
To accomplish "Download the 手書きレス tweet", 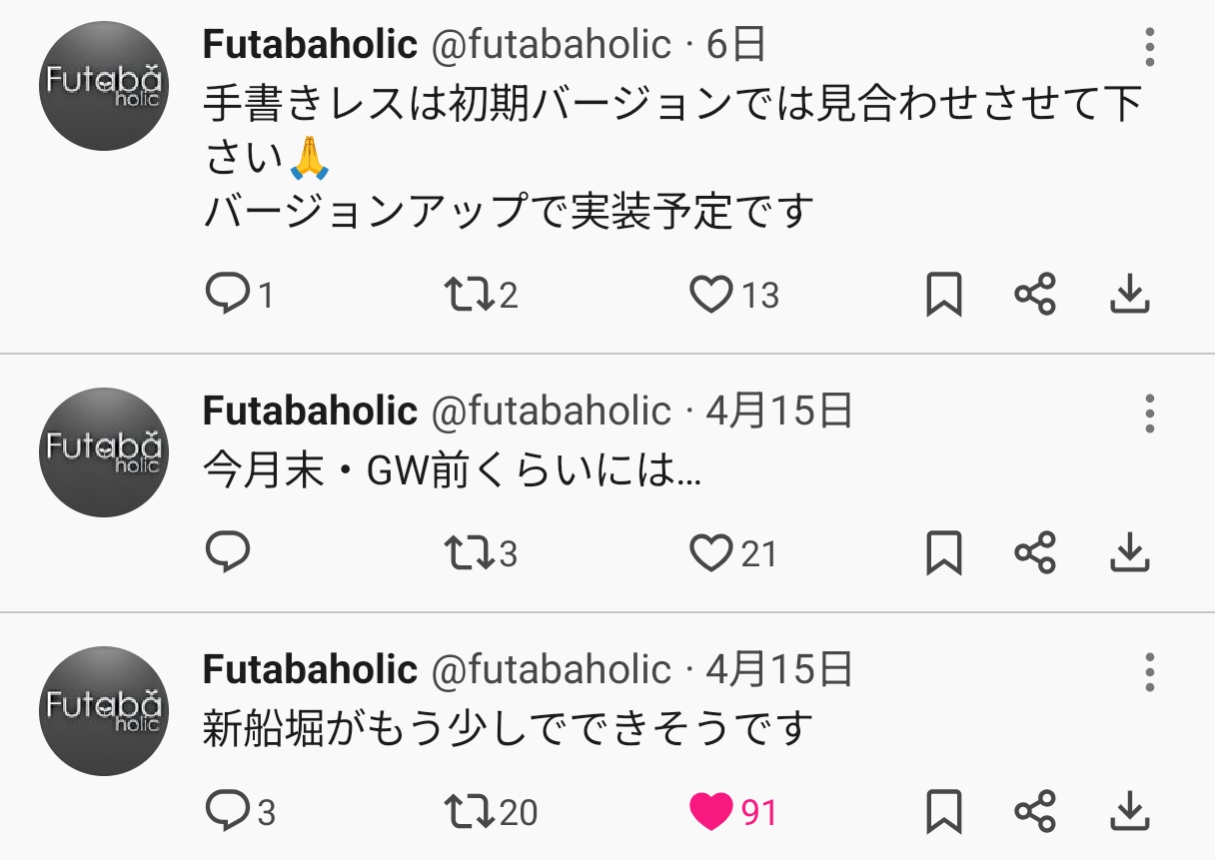I will [1130, 294].
